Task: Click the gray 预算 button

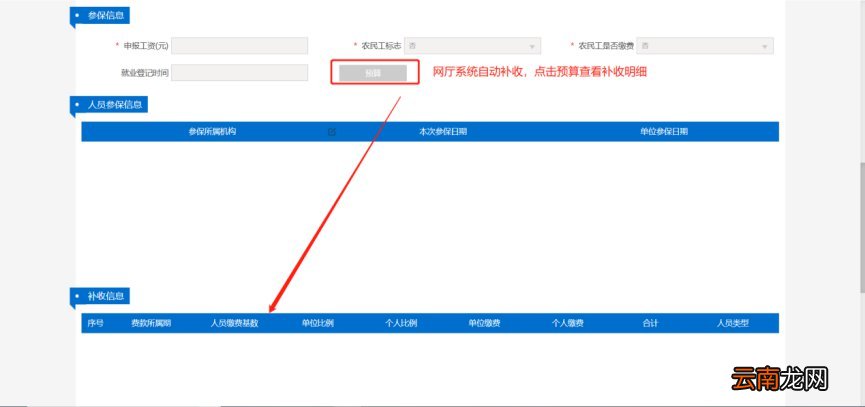Action: pyautogui.click(x=373, y=73)
